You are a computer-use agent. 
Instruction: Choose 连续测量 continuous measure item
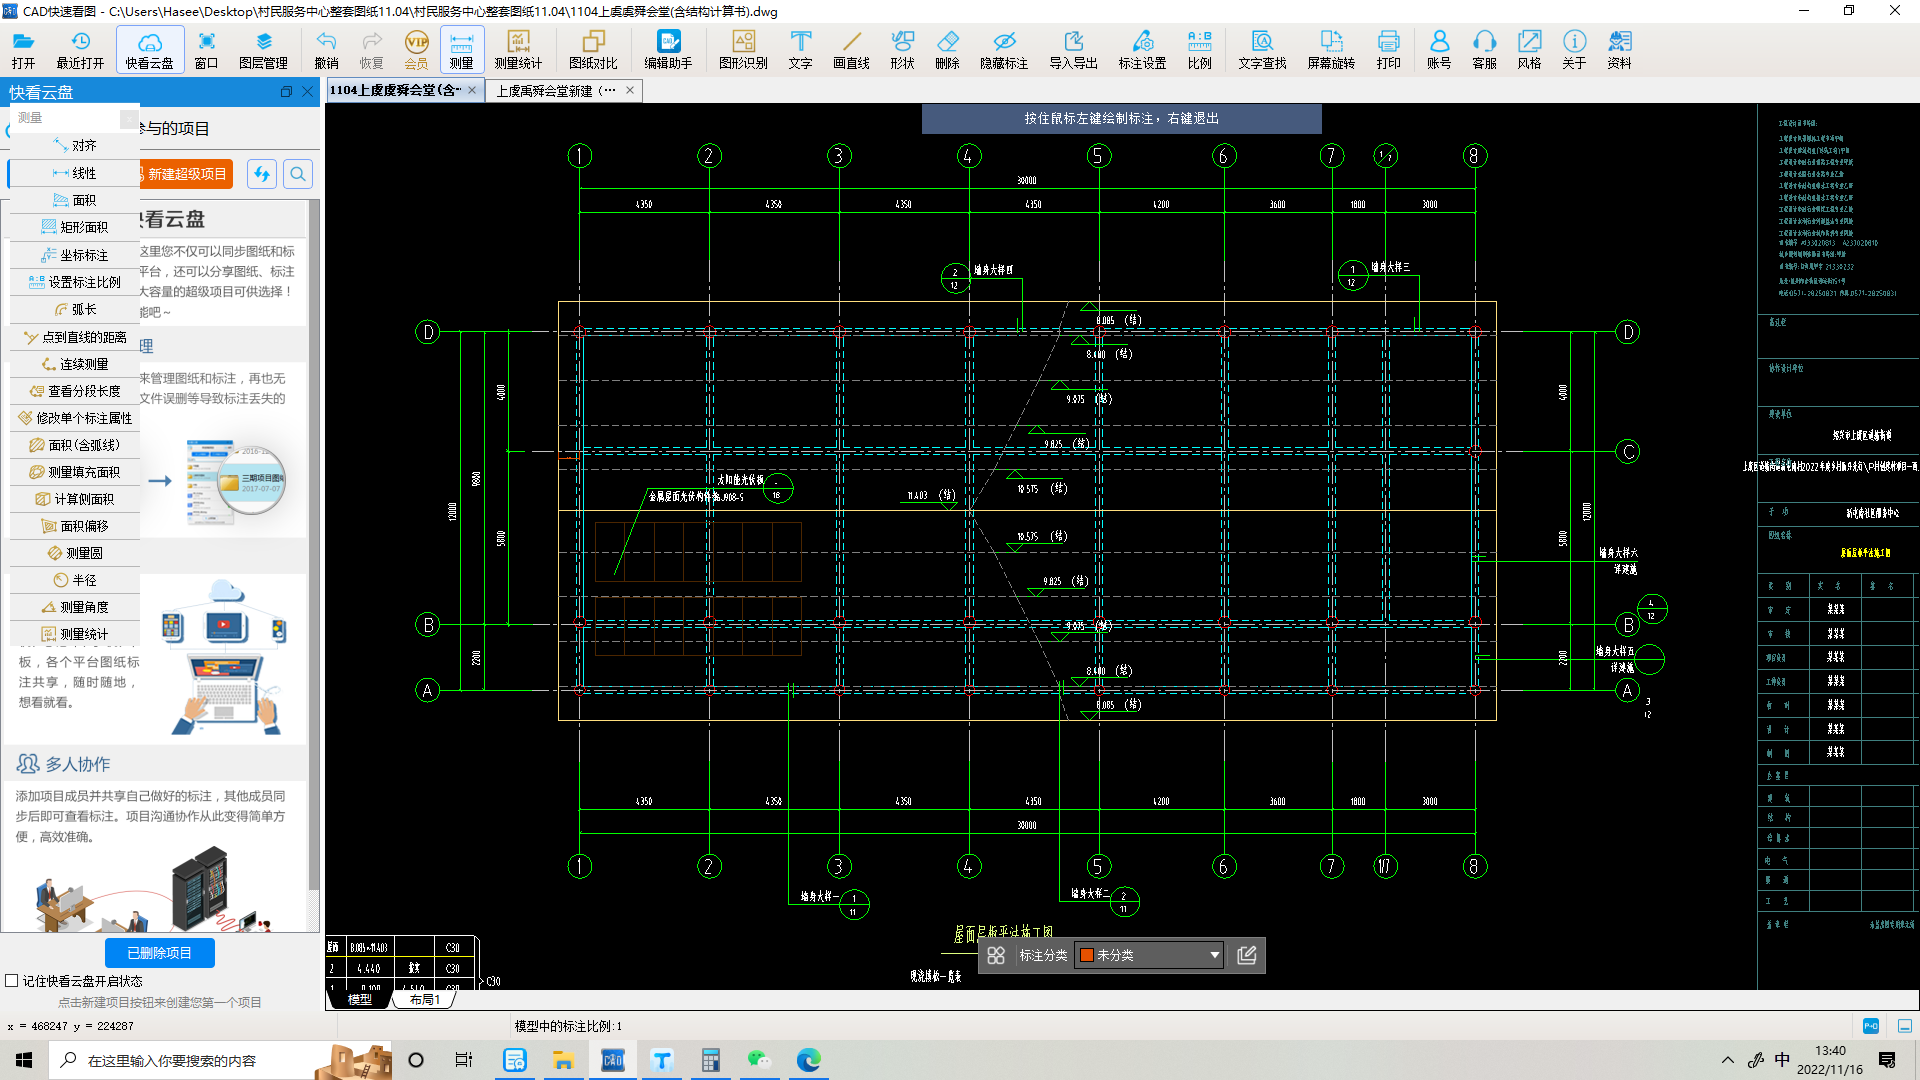click(75, 364)
